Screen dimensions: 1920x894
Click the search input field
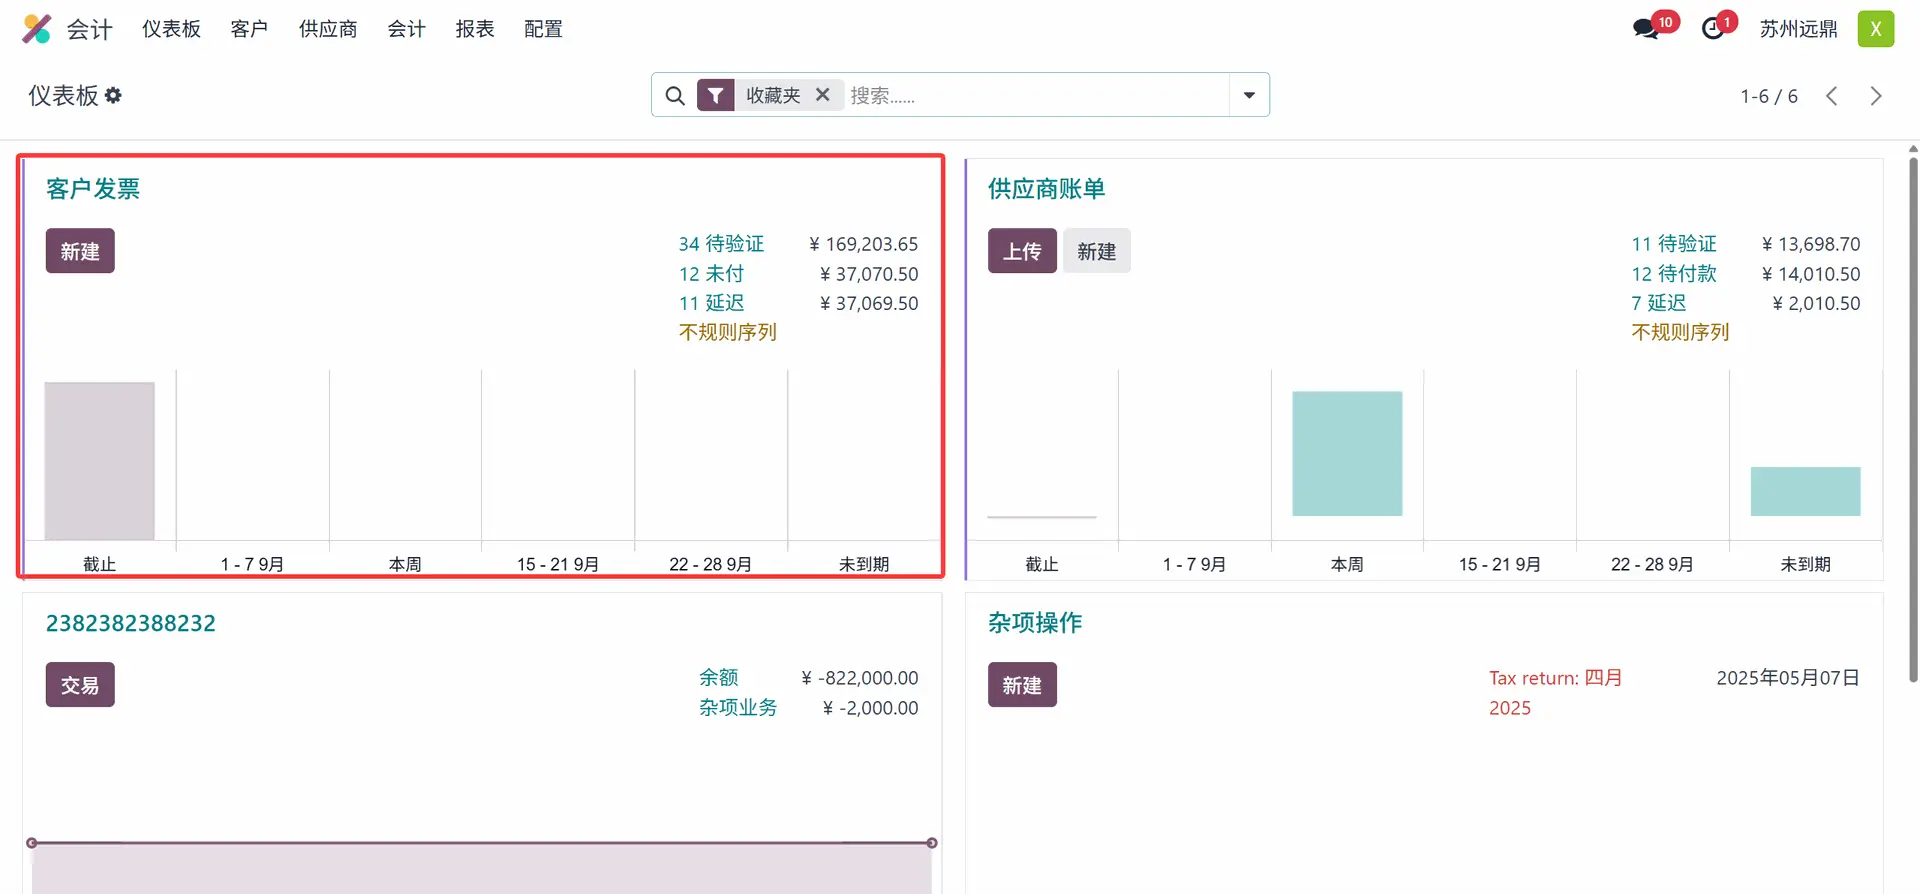pyautogui.click(x=1035, y=95)
